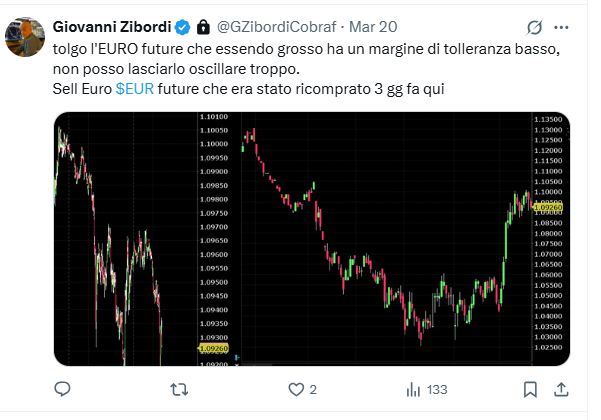Open the @GZibordiCobraf handle link
Viewport: 601px width, 420px height.
coord(276,27)
